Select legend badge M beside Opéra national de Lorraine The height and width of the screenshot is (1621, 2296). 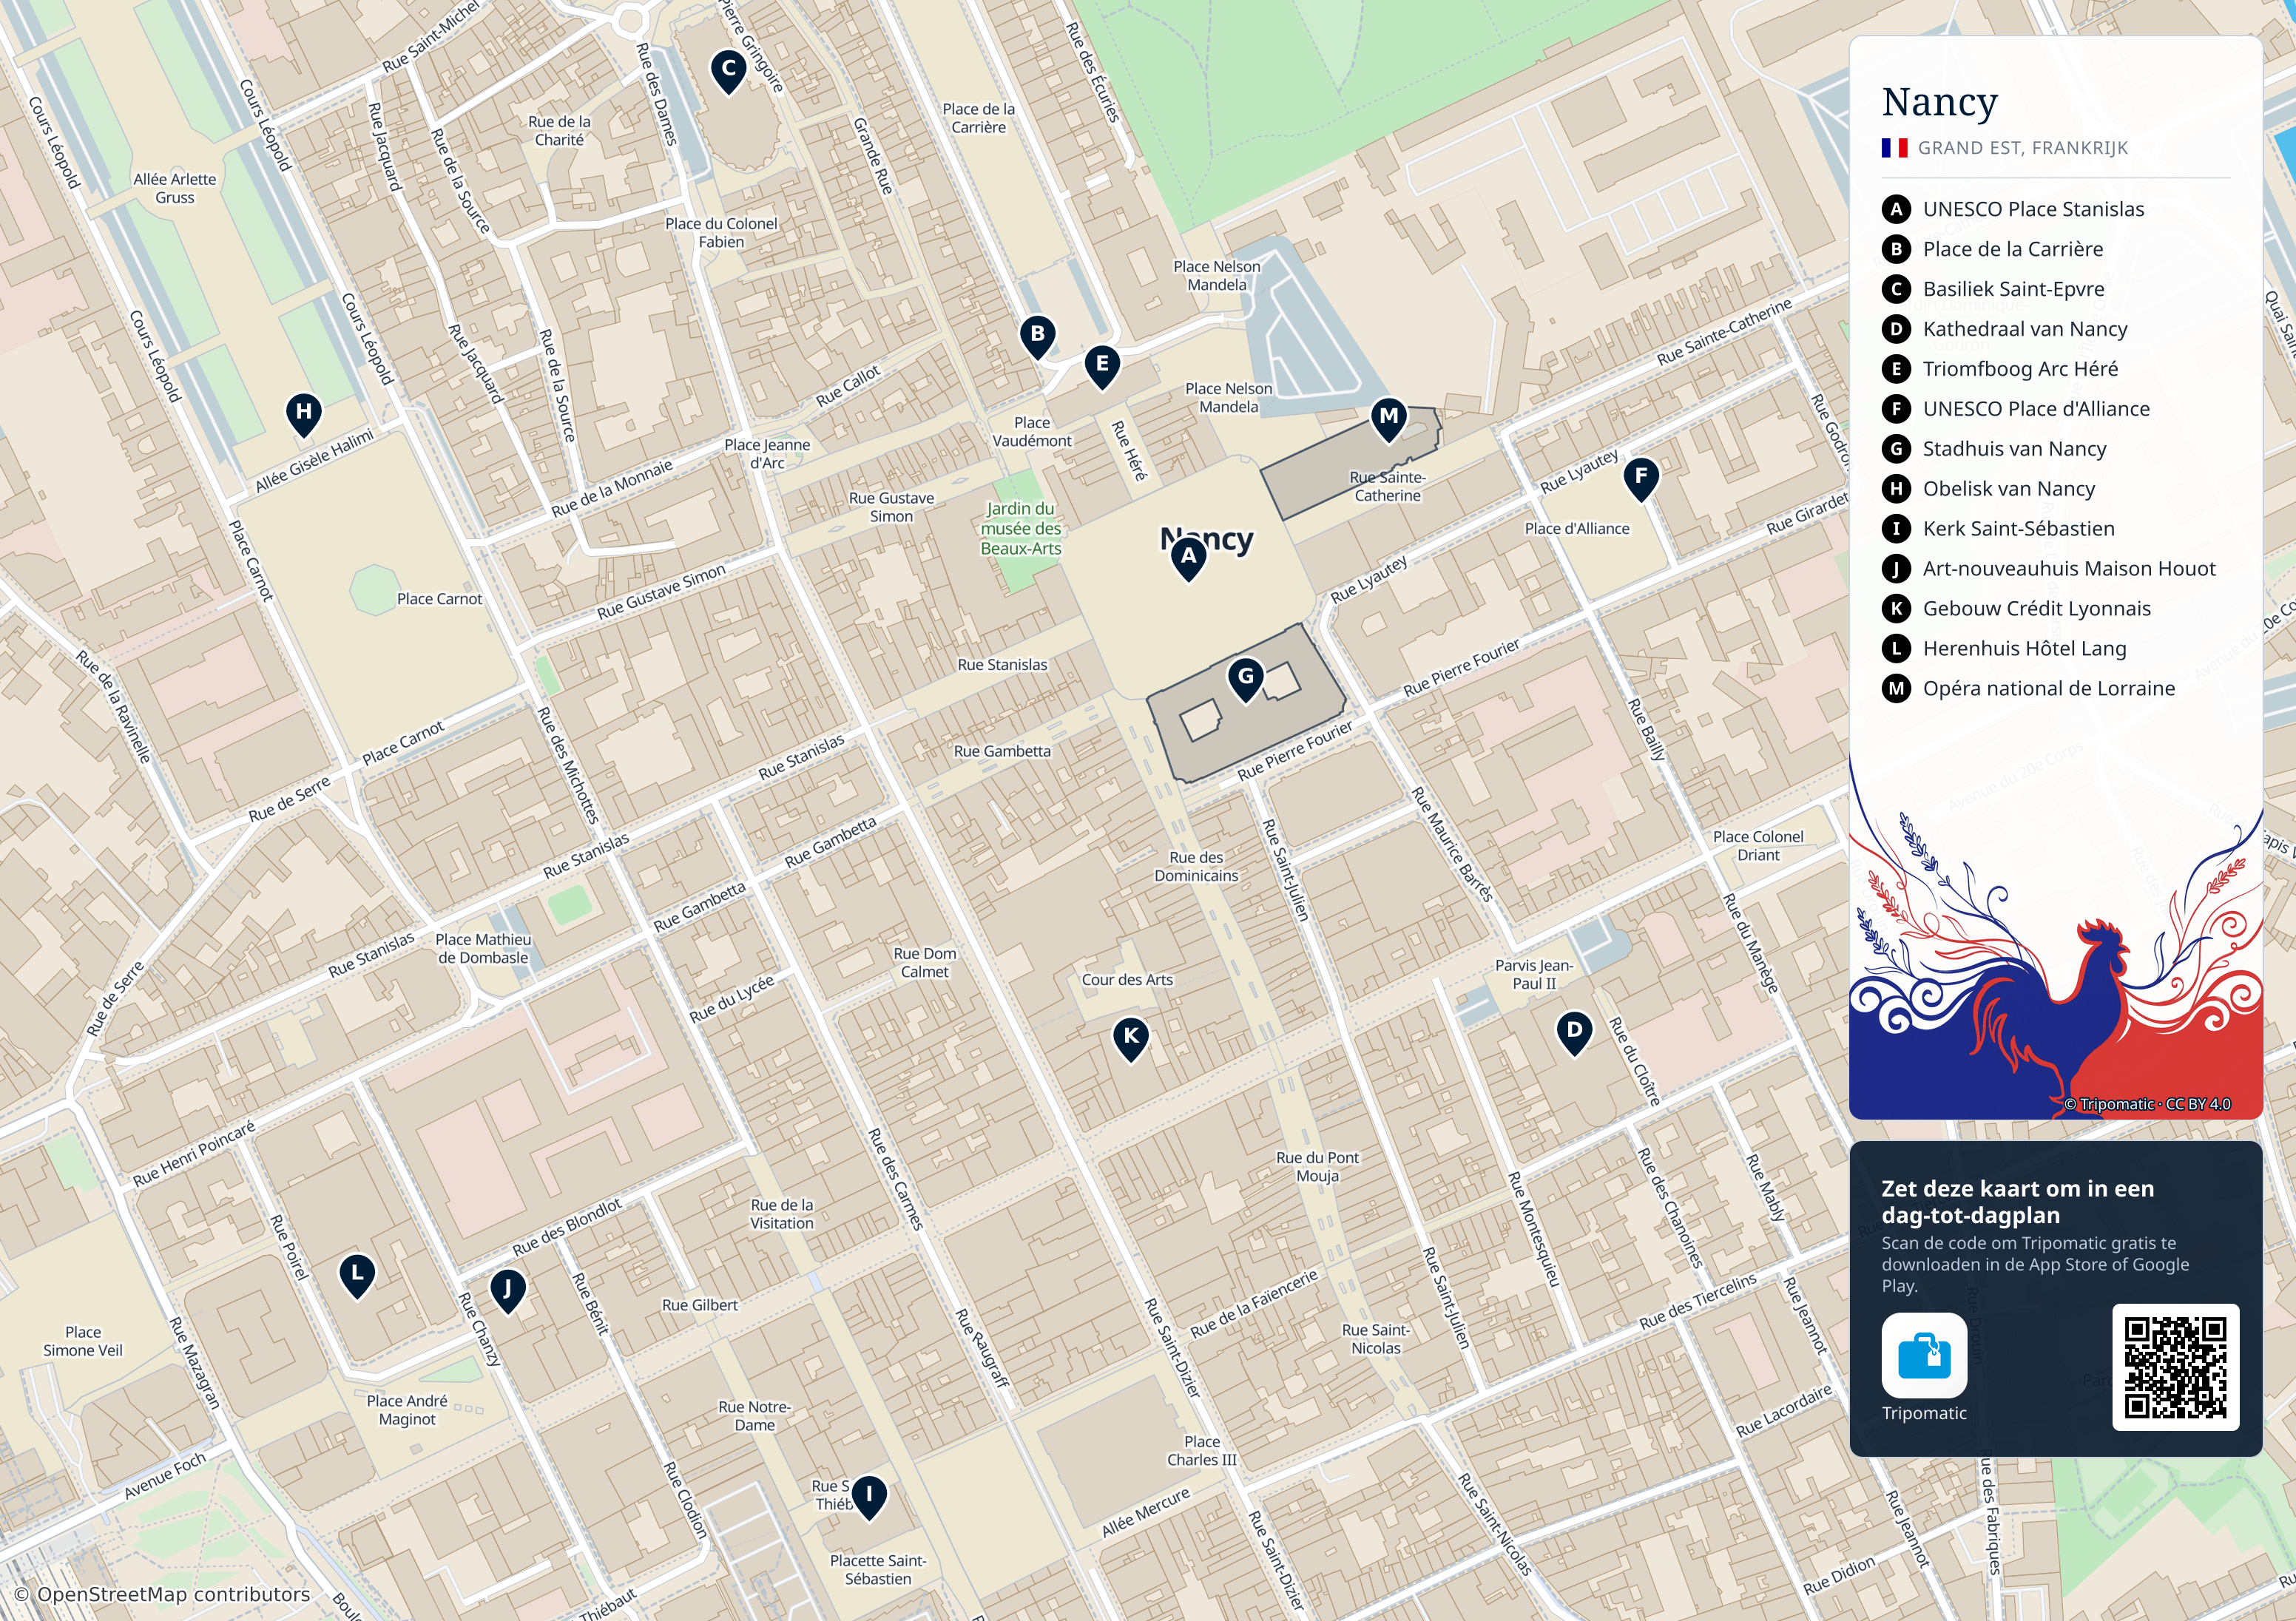(x=1896, y=689)
